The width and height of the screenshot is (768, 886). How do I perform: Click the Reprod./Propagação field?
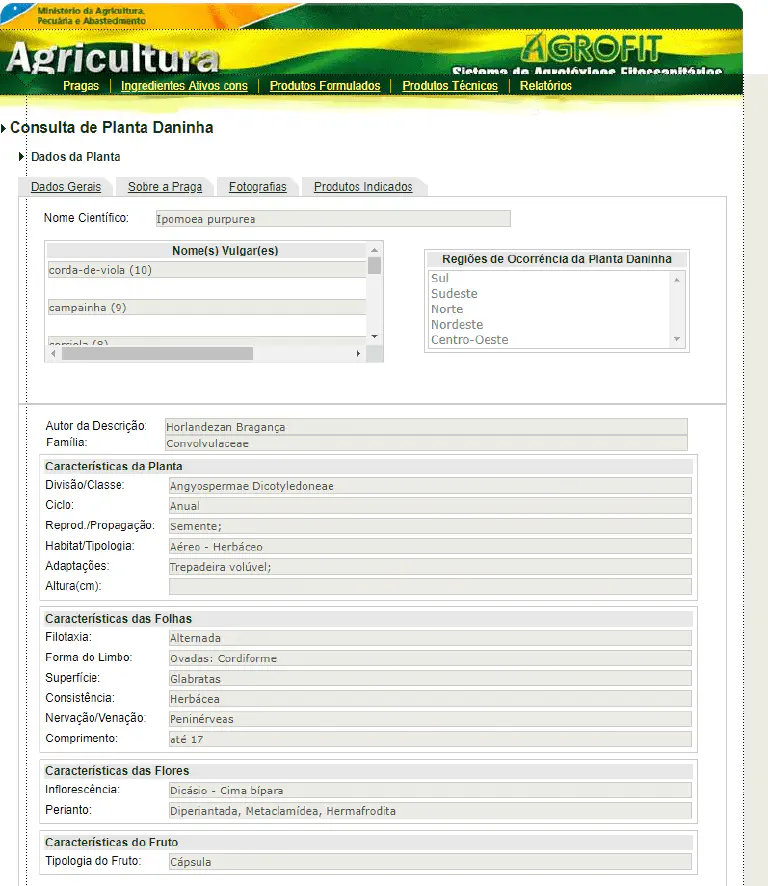click(x=430, y=526)
